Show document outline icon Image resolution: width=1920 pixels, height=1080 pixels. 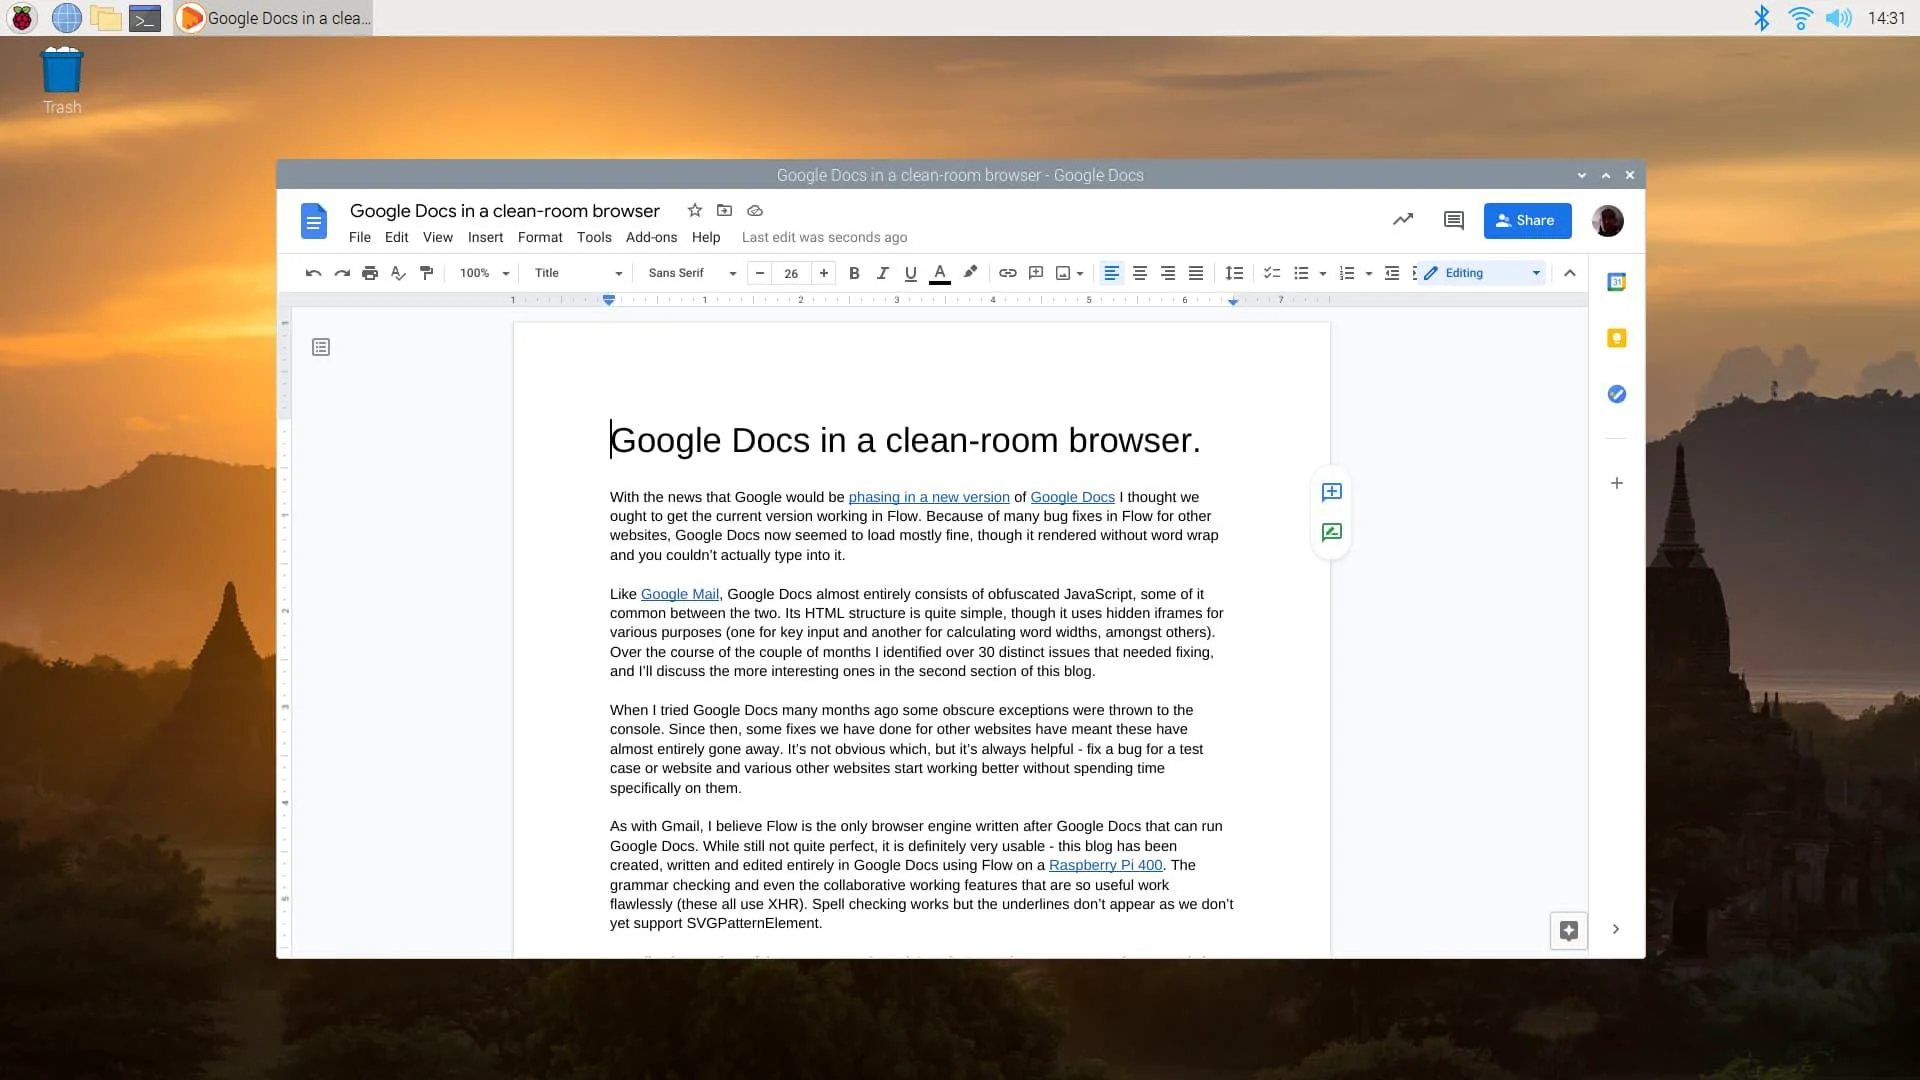click(x=321, y=347)
